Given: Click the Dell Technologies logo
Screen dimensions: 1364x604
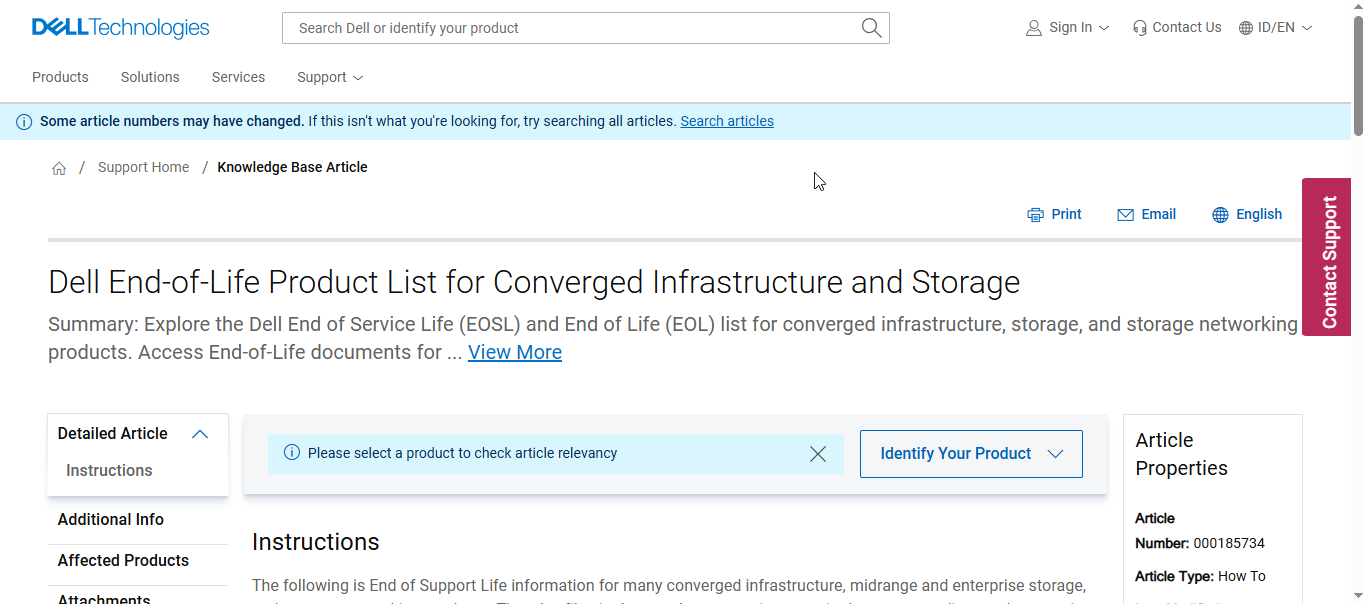Looking at the screenshot, I should coord(120,28).
